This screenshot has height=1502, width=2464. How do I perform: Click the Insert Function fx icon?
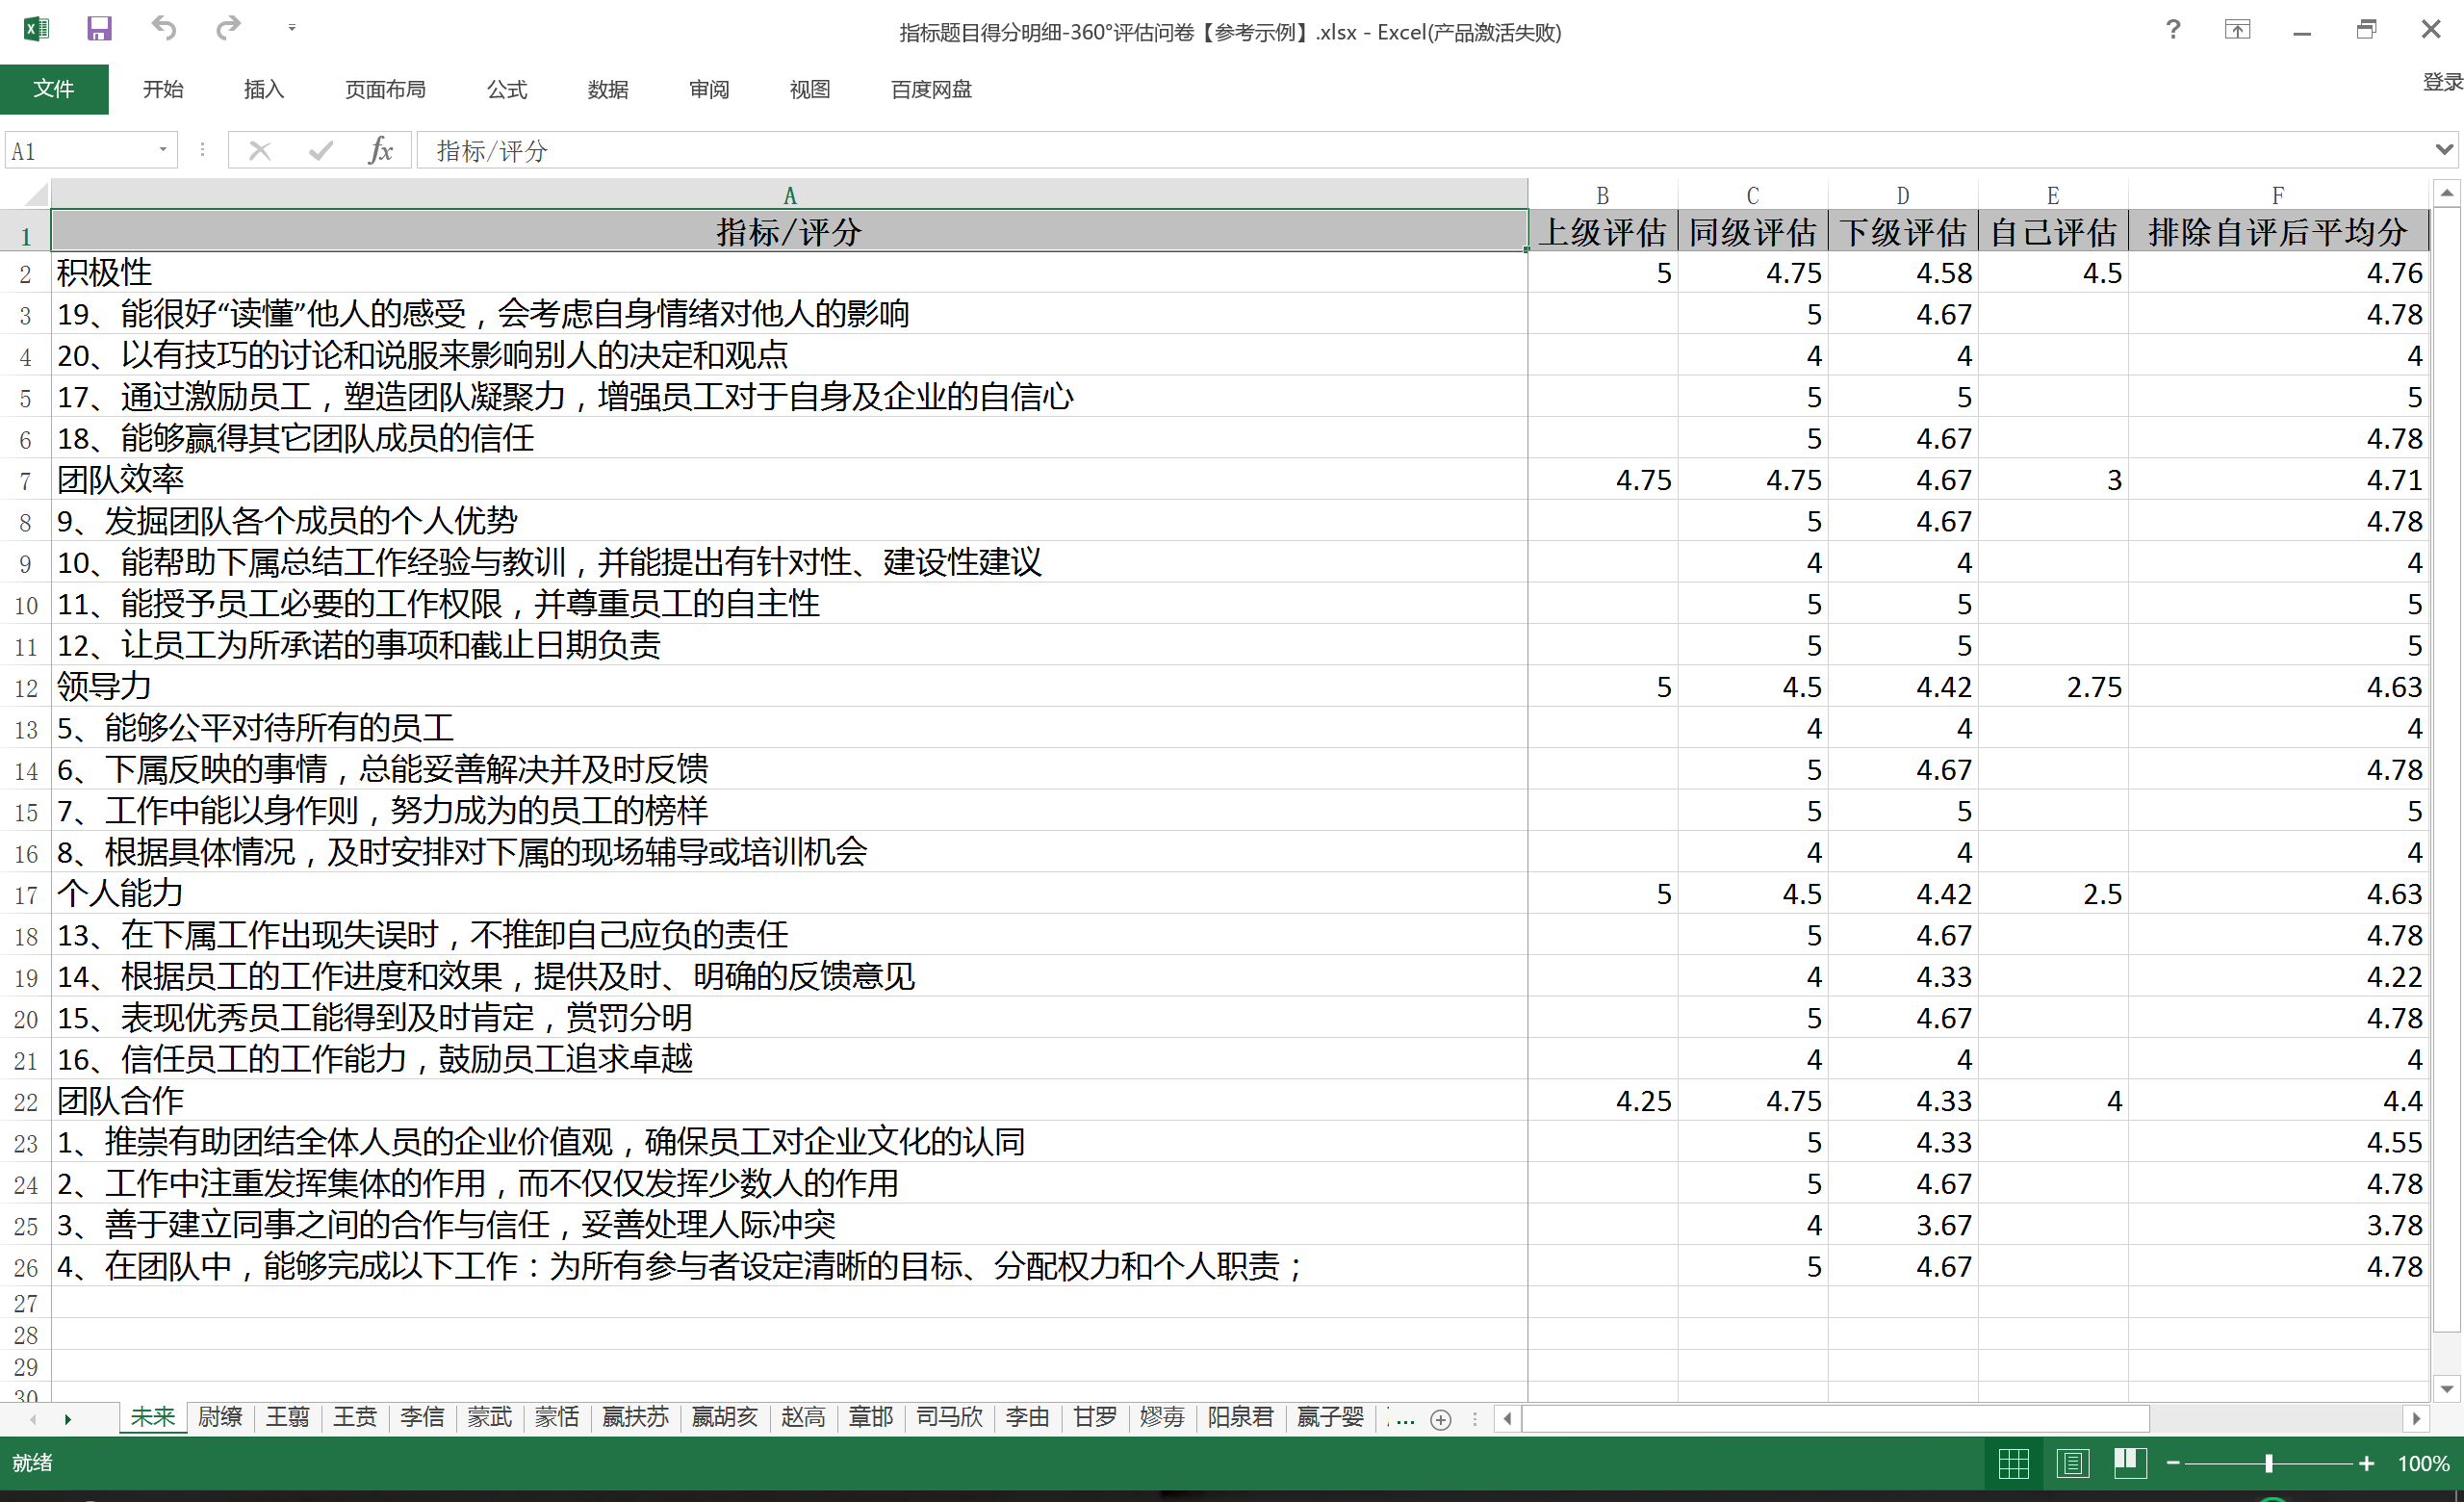click(380, 151)
